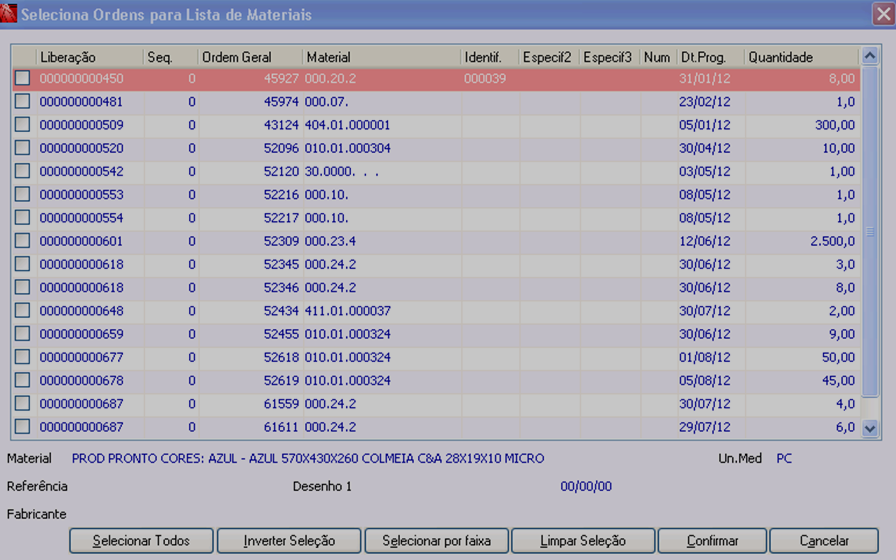
Task: Toggle checkbox of row 00000000542
Action: [x=22, y=171]
